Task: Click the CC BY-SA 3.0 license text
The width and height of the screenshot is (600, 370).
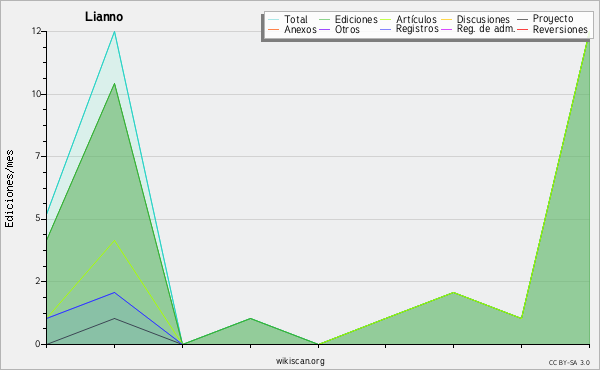Action: (569, 363)
